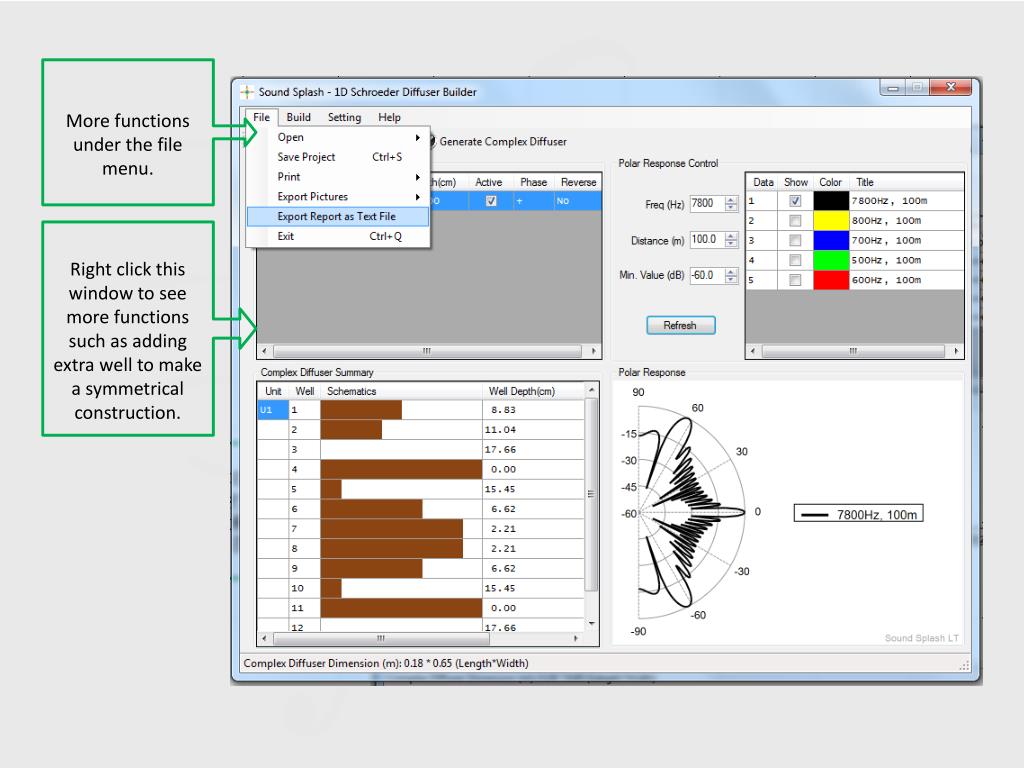The image size is (1024, 768).
Task: Click the Freq (Hz) input field
Action: point(707,204)
